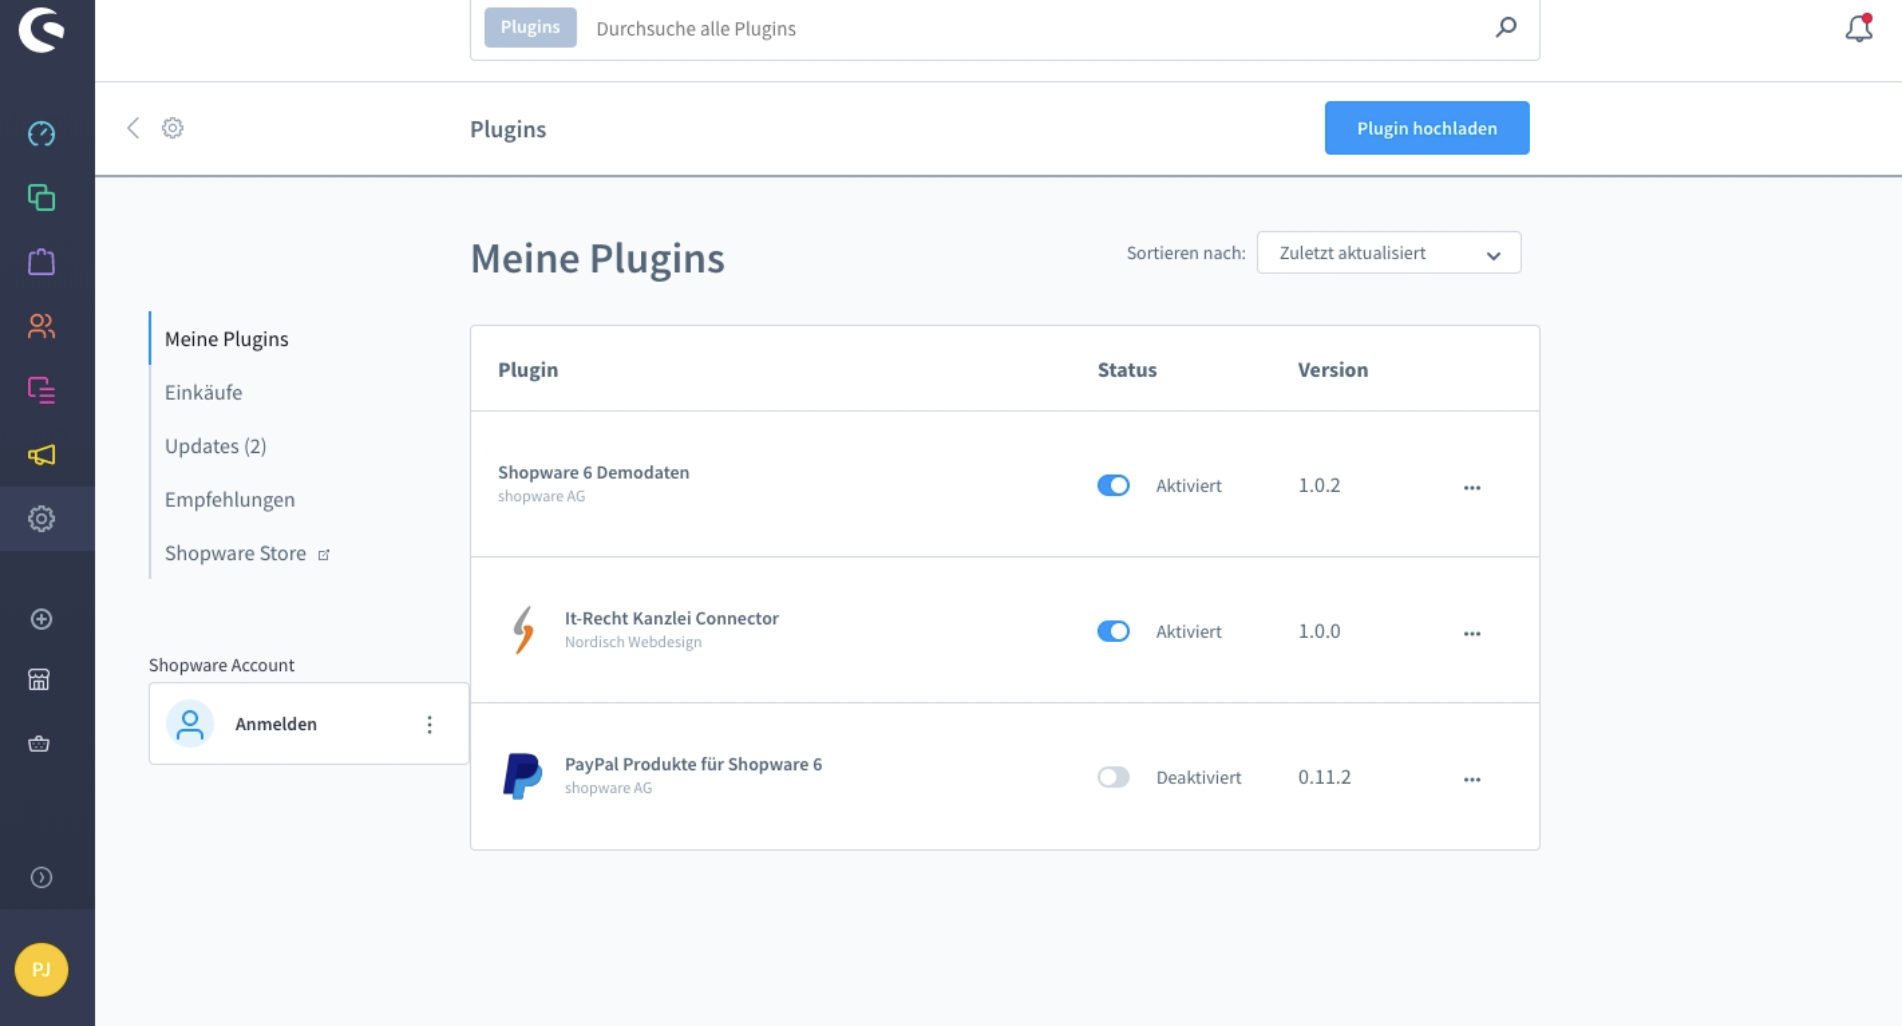The image size is (1902, 1026).
Task: Open the Content sidebar icon
Action: [x=41, y=390]
